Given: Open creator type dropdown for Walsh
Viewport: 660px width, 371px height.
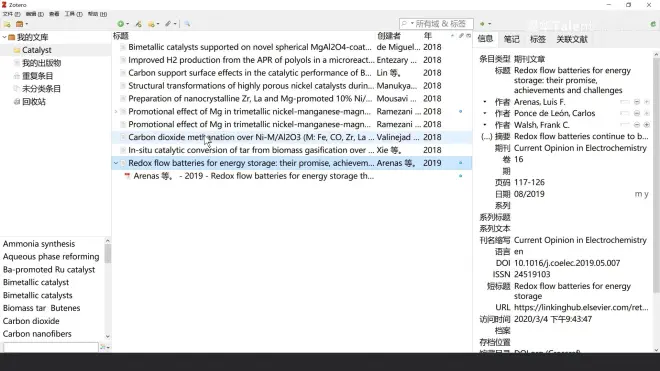Looking at the screenshot, I should point(485,125).
